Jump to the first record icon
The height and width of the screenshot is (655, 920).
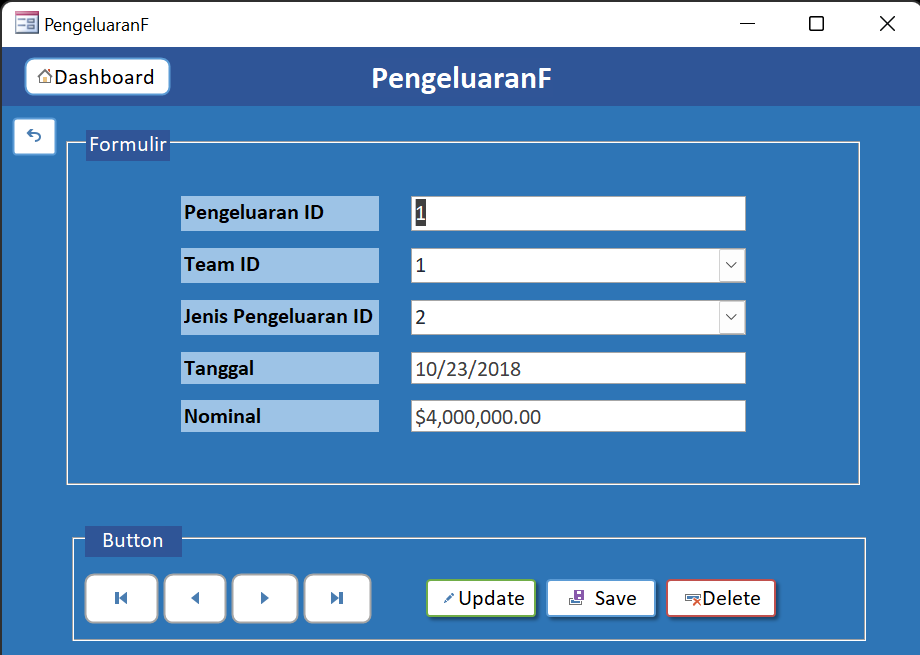121,598
